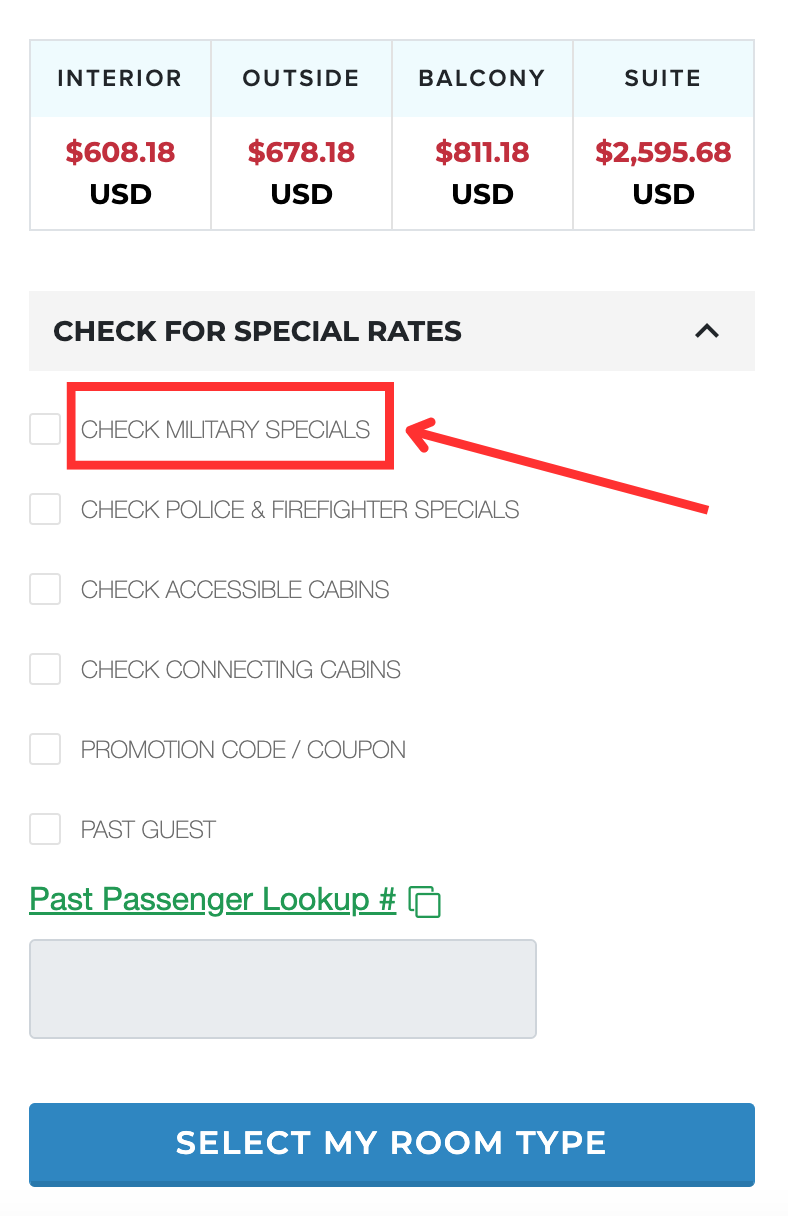The width and height of the screenshot is (788, 1216).
Task: Toggle the Check Connecting Cabins checkbox
Action: click(45, 670)
